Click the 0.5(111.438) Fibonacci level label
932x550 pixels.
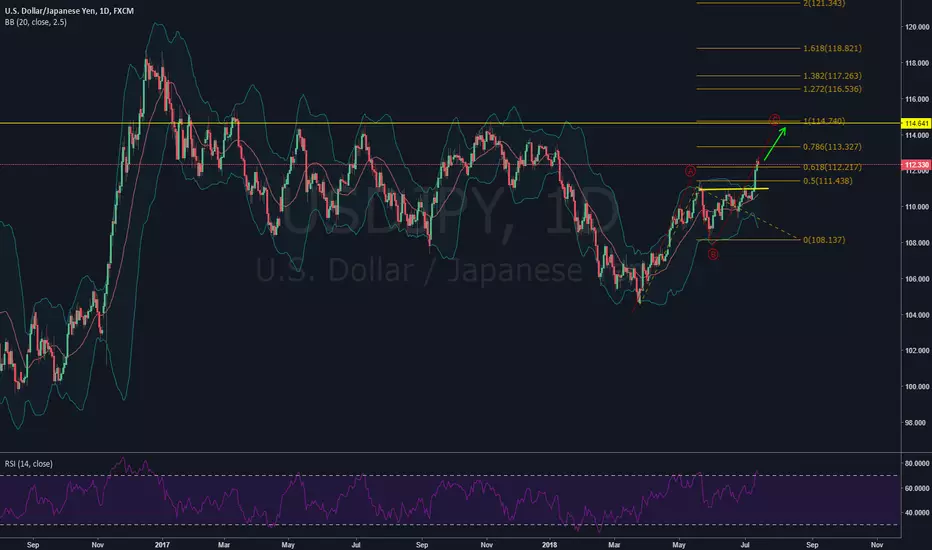point(827,181)
